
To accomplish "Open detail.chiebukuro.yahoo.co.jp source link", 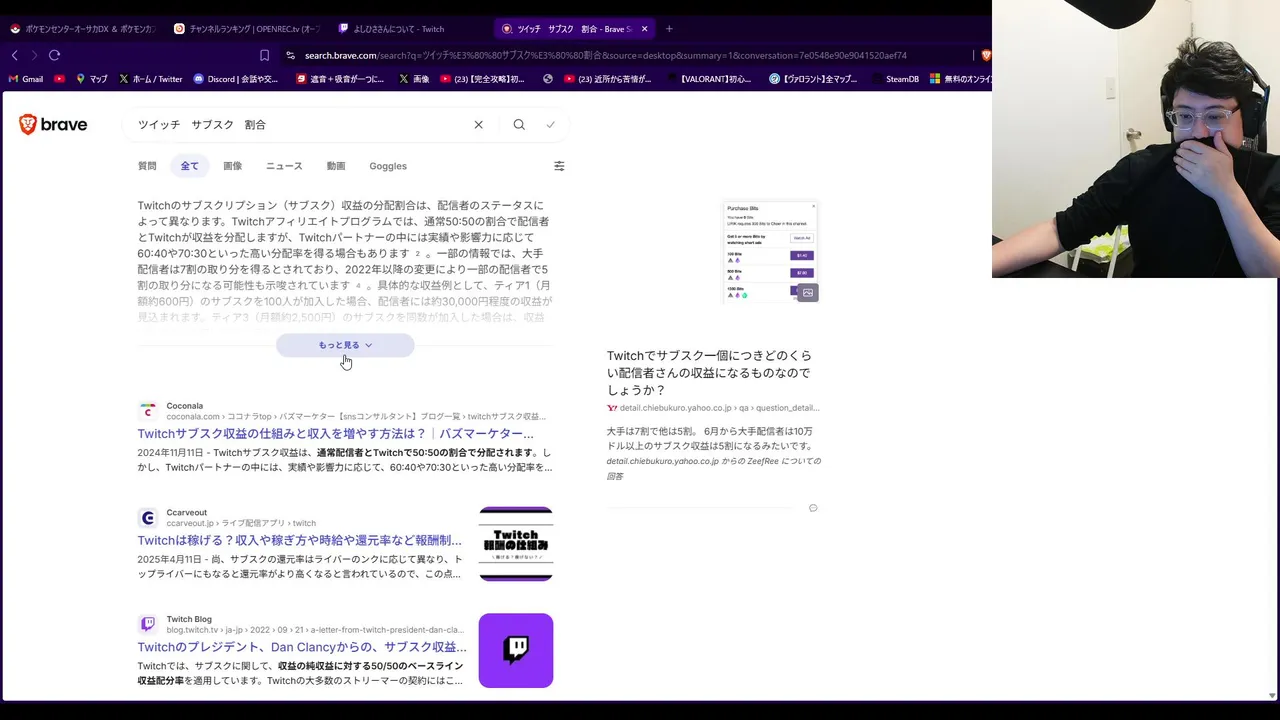I will click(713, 408).
